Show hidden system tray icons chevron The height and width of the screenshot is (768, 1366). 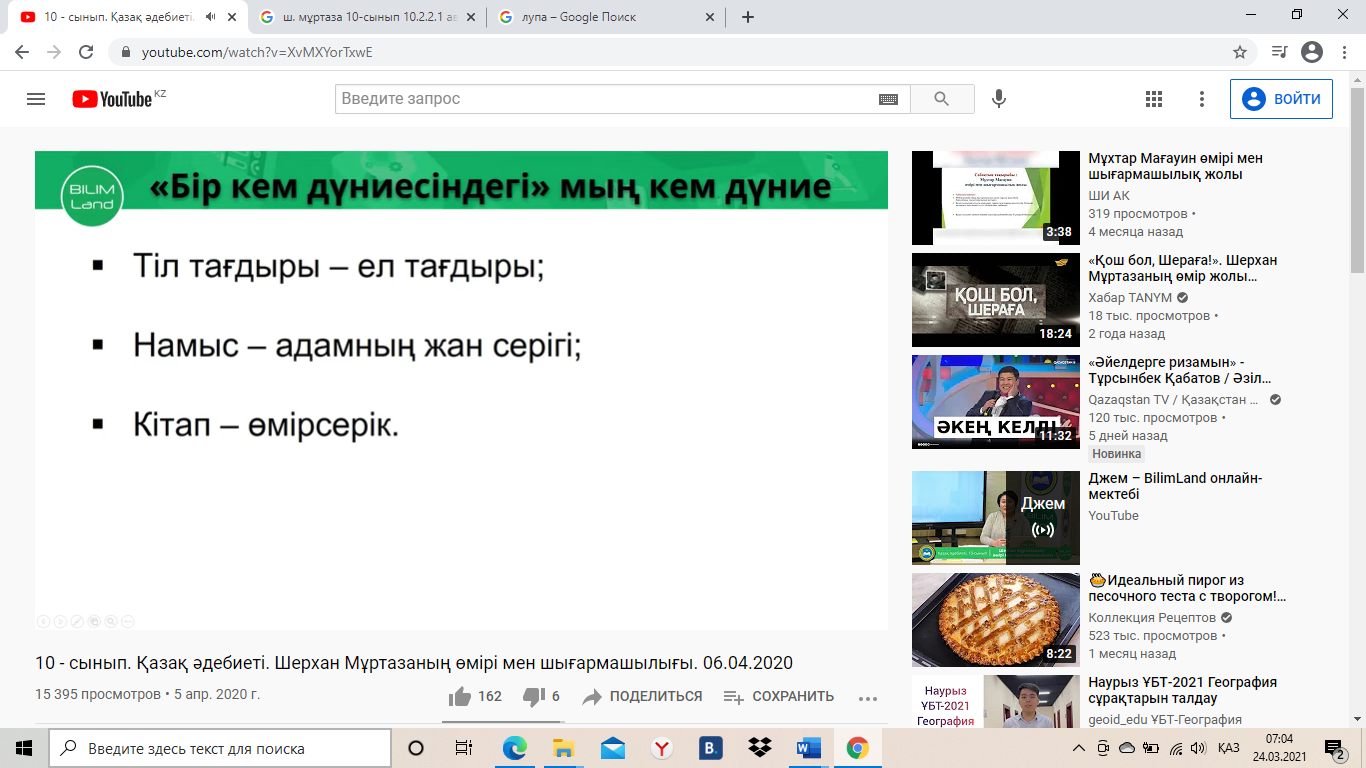1078,748
